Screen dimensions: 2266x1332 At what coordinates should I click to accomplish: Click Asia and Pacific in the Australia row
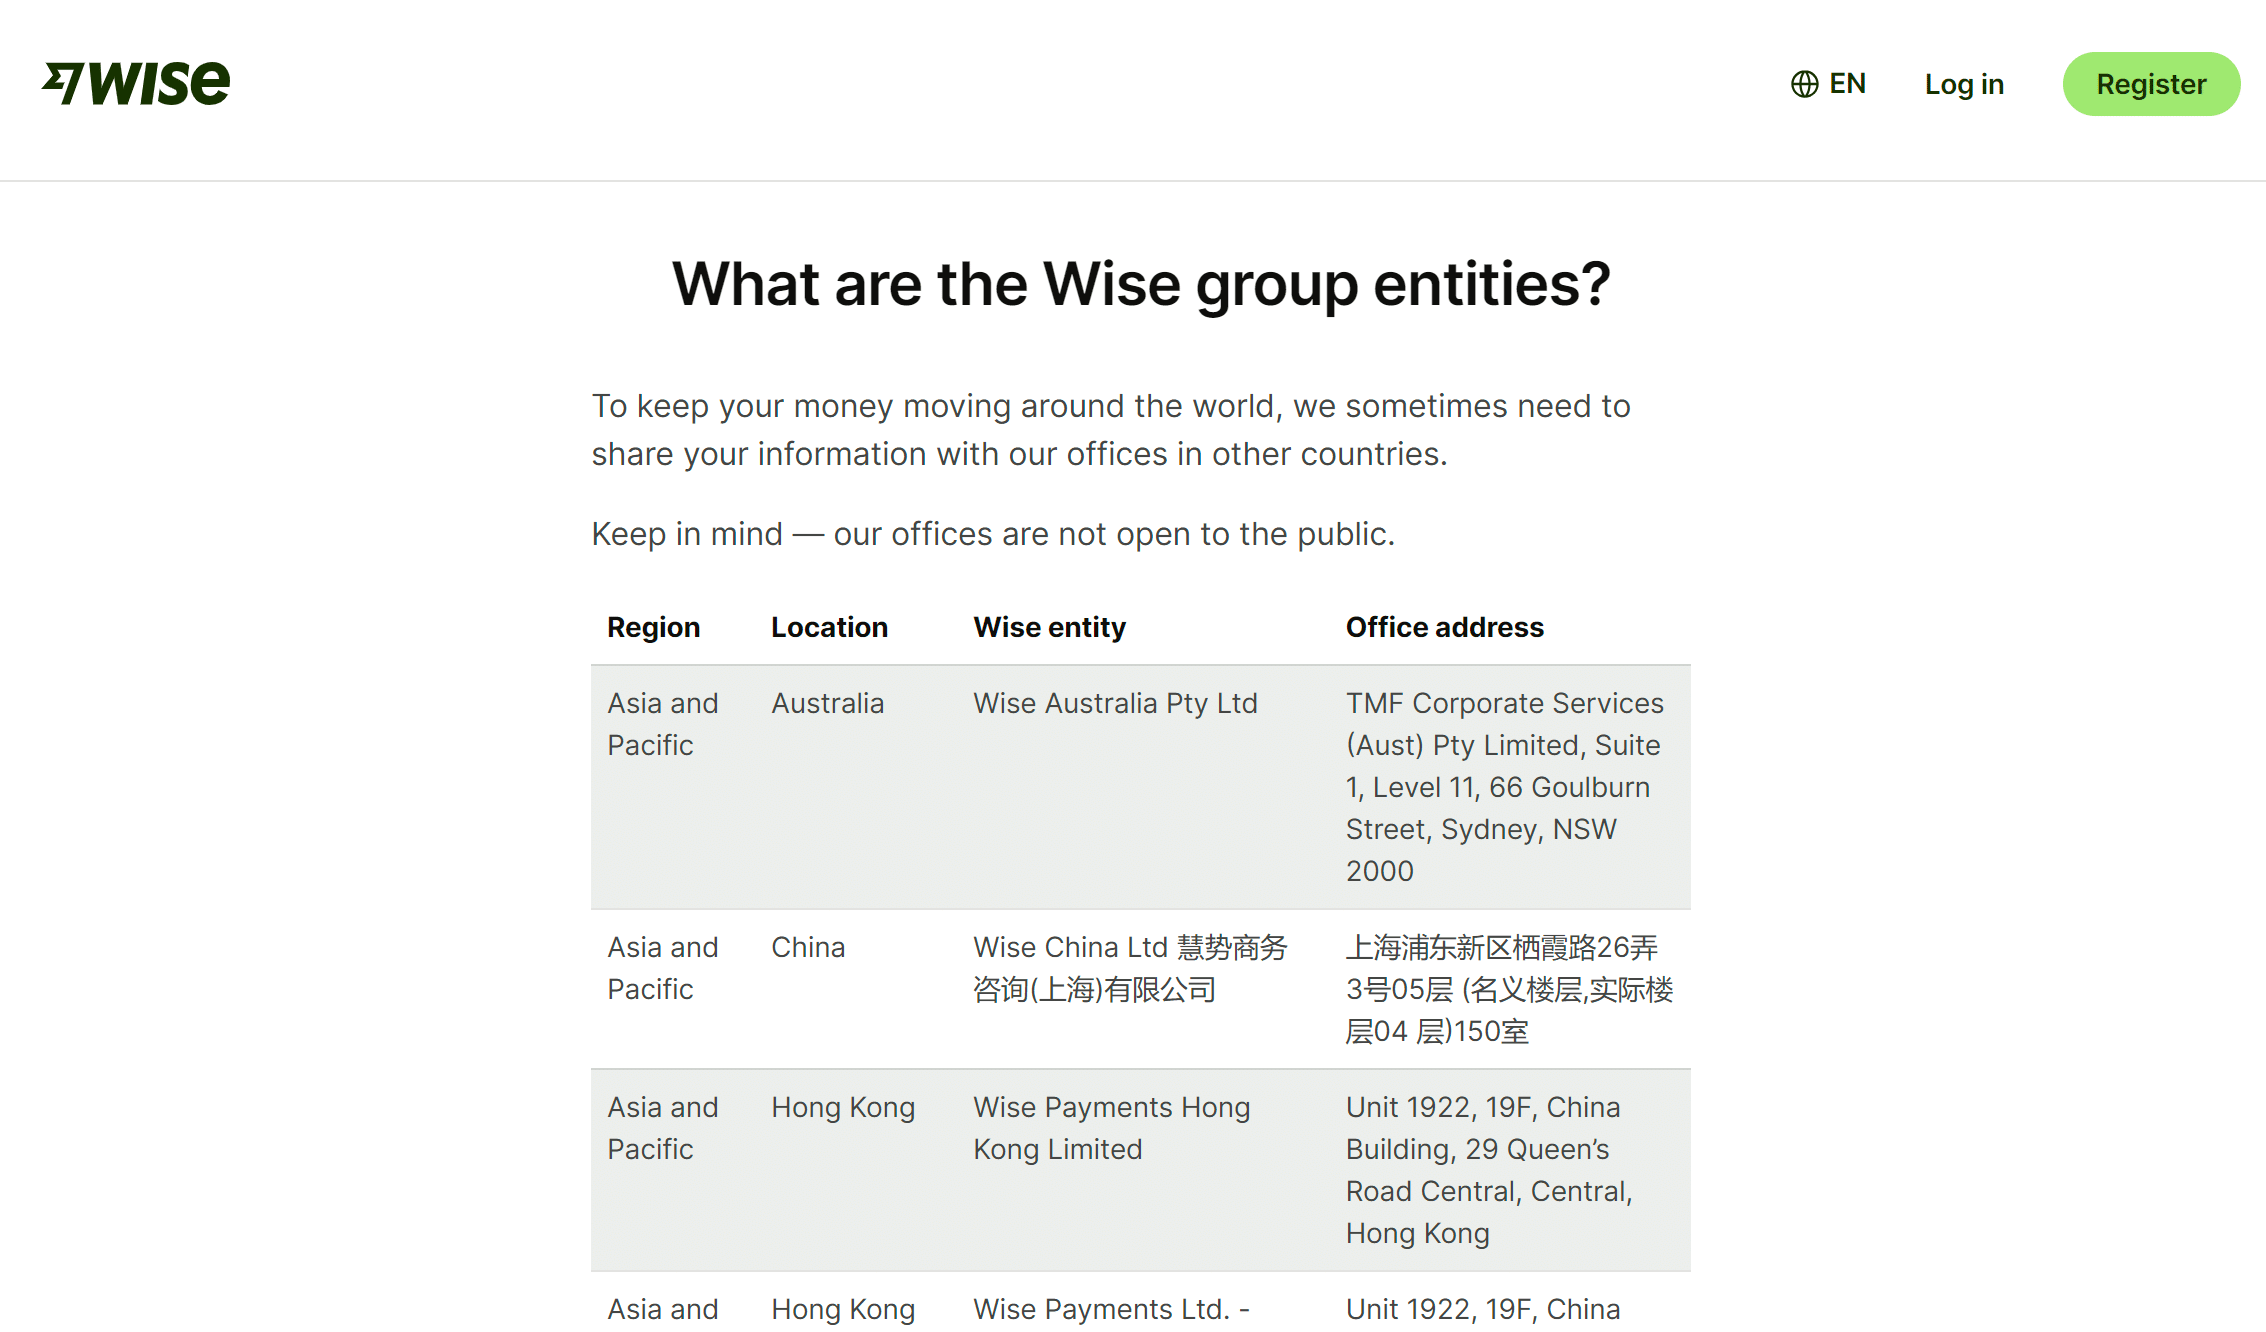point(662,724)
